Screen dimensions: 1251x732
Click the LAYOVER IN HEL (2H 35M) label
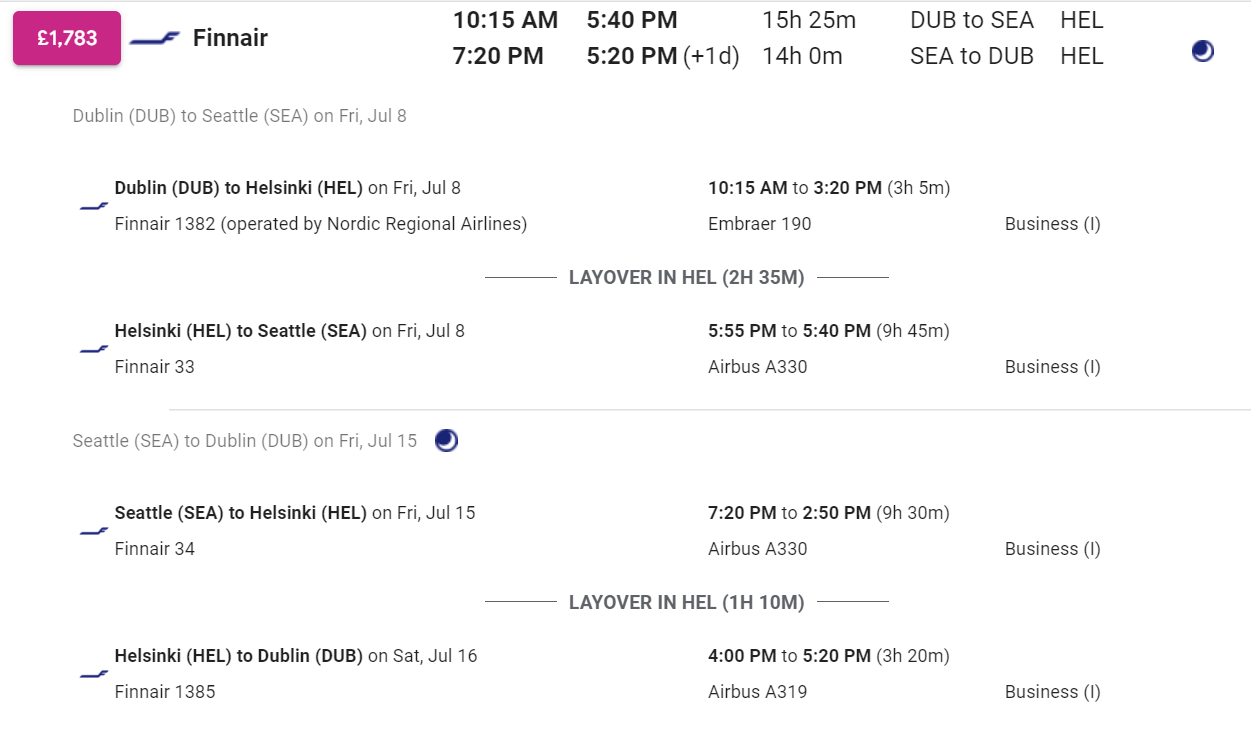click(687, 278)
